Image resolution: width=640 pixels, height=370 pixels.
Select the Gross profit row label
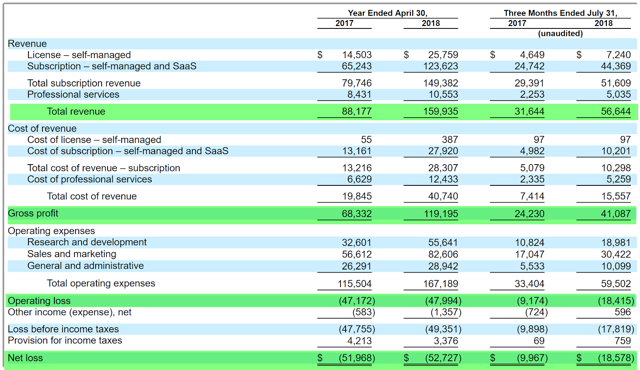click(x=33, y=213)
